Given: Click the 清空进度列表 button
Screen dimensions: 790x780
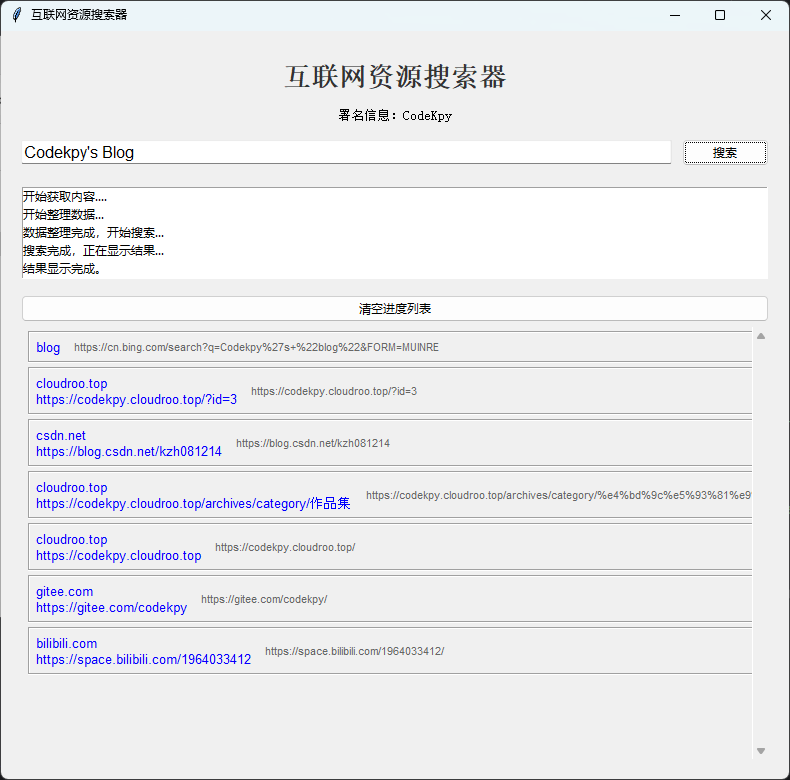Looking at the screenshot, I should (x=394, y=308).
